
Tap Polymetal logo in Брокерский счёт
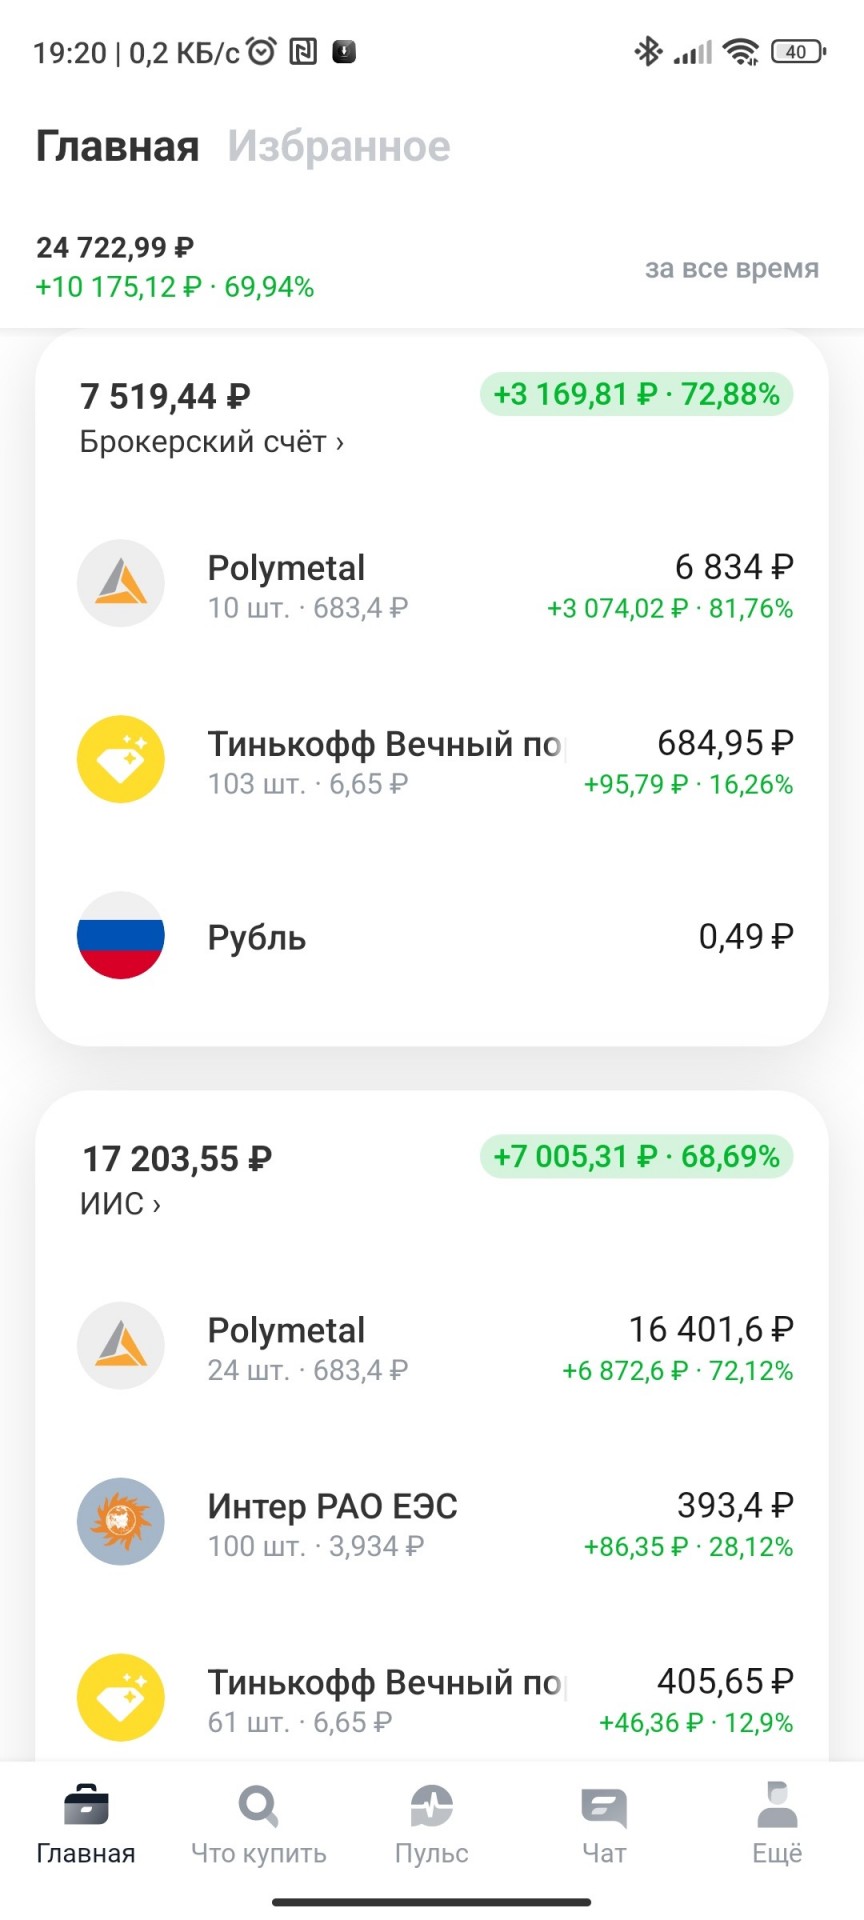click(121, 584)
